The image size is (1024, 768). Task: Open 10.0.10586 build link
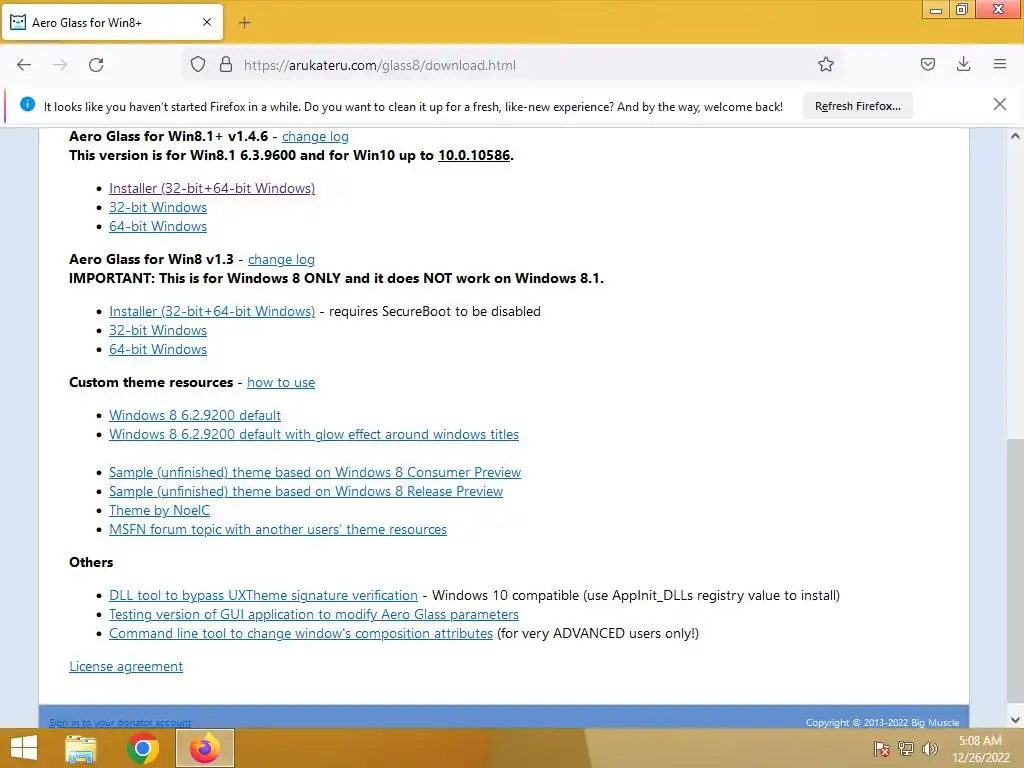click(473, 155)
